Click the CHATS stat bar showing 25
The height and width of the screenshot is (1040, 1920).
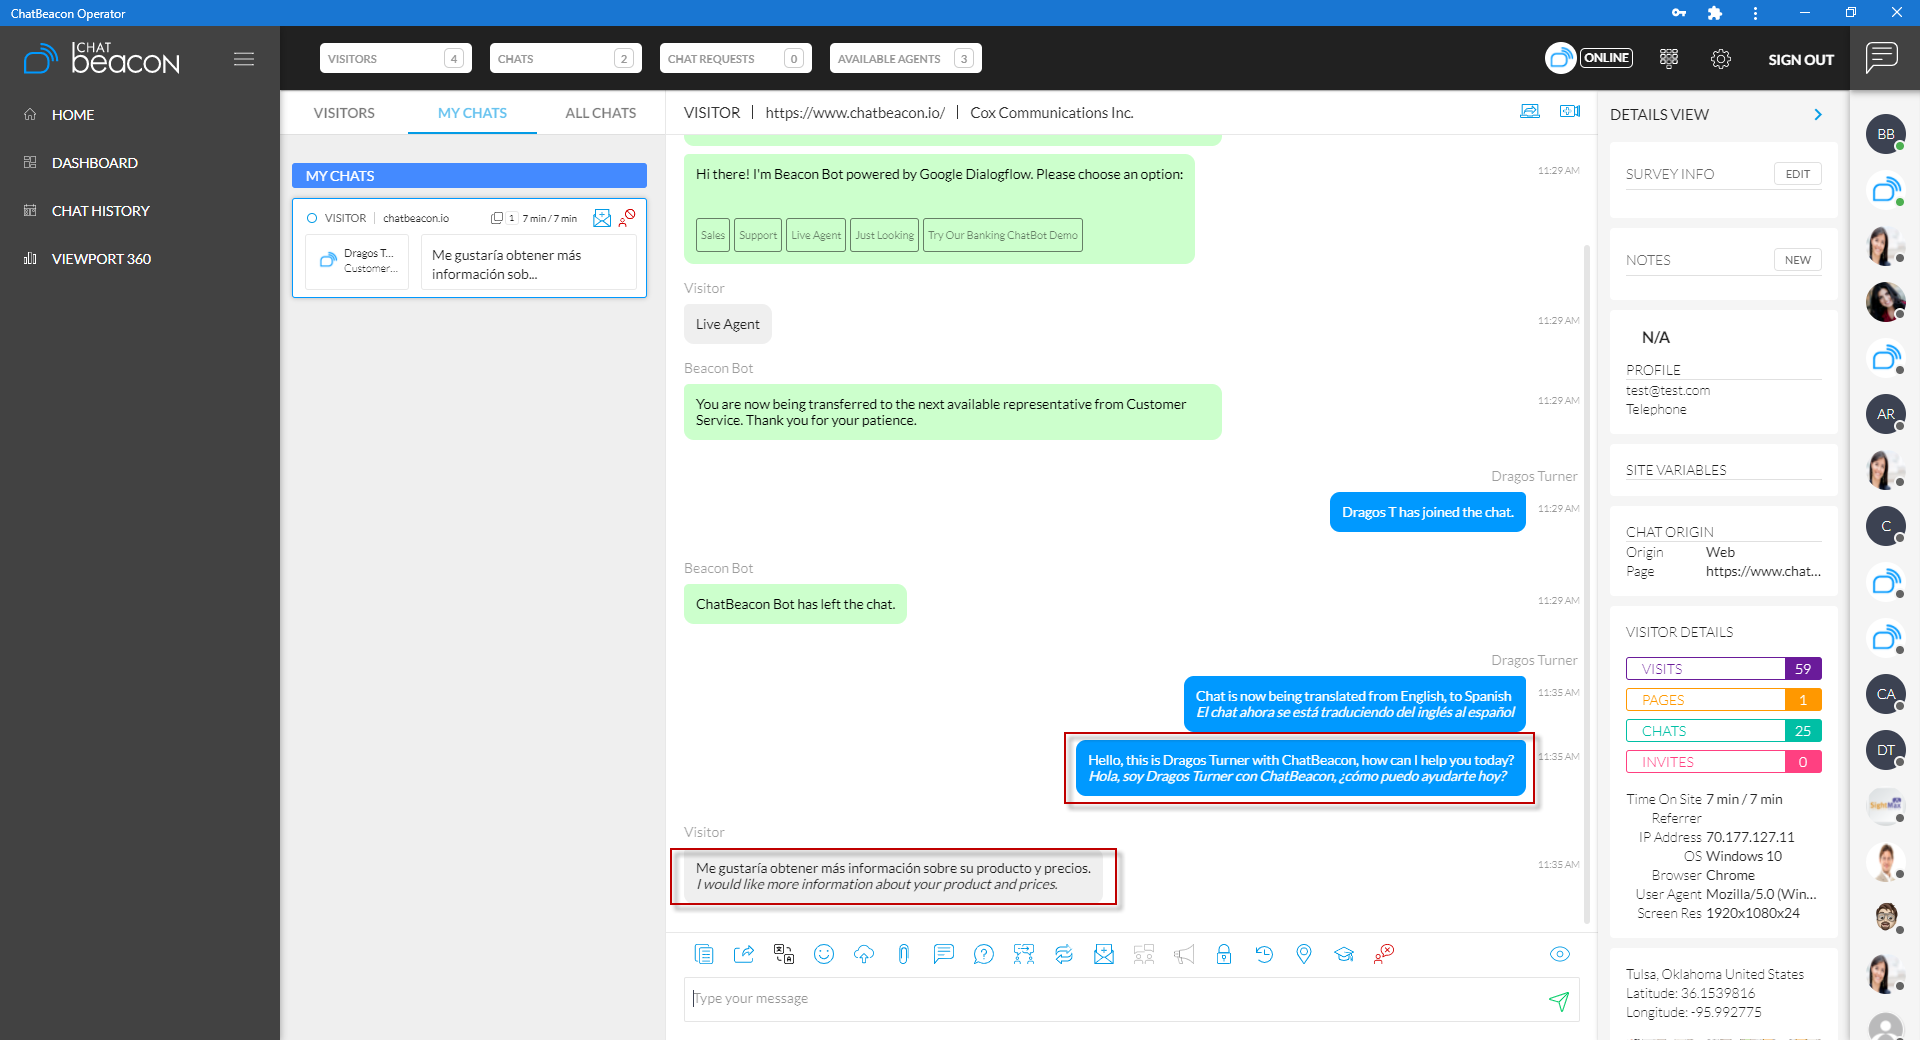pyautogui.click(x=1724, y=731)
